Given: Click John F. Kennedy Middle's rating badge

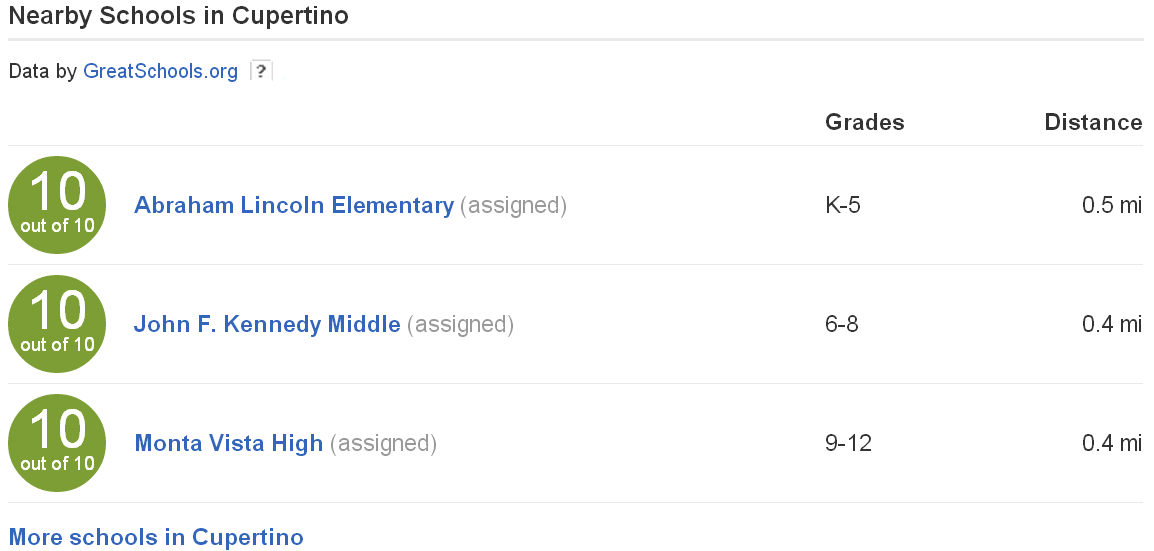Looking at the screenshot, I should [x=57, y=324].
